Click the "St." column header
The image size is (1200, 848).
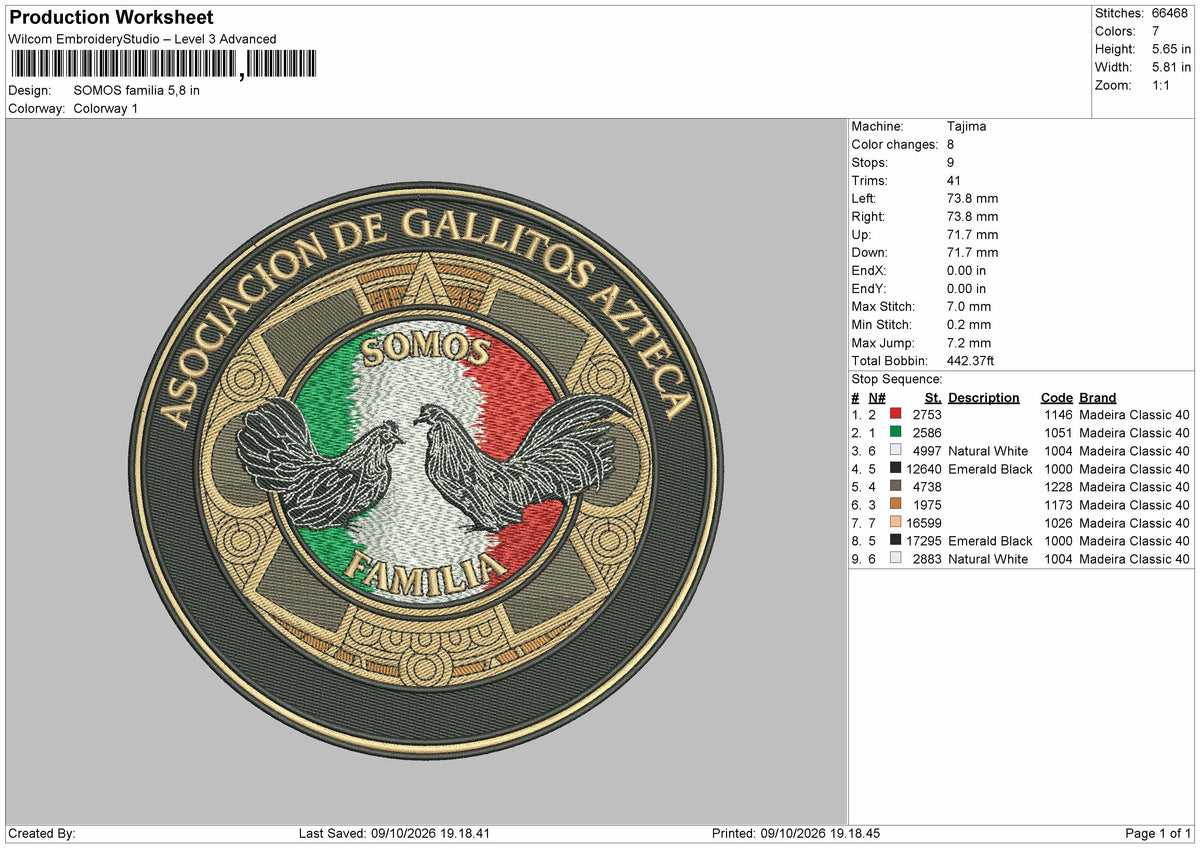tap(934, 397)
